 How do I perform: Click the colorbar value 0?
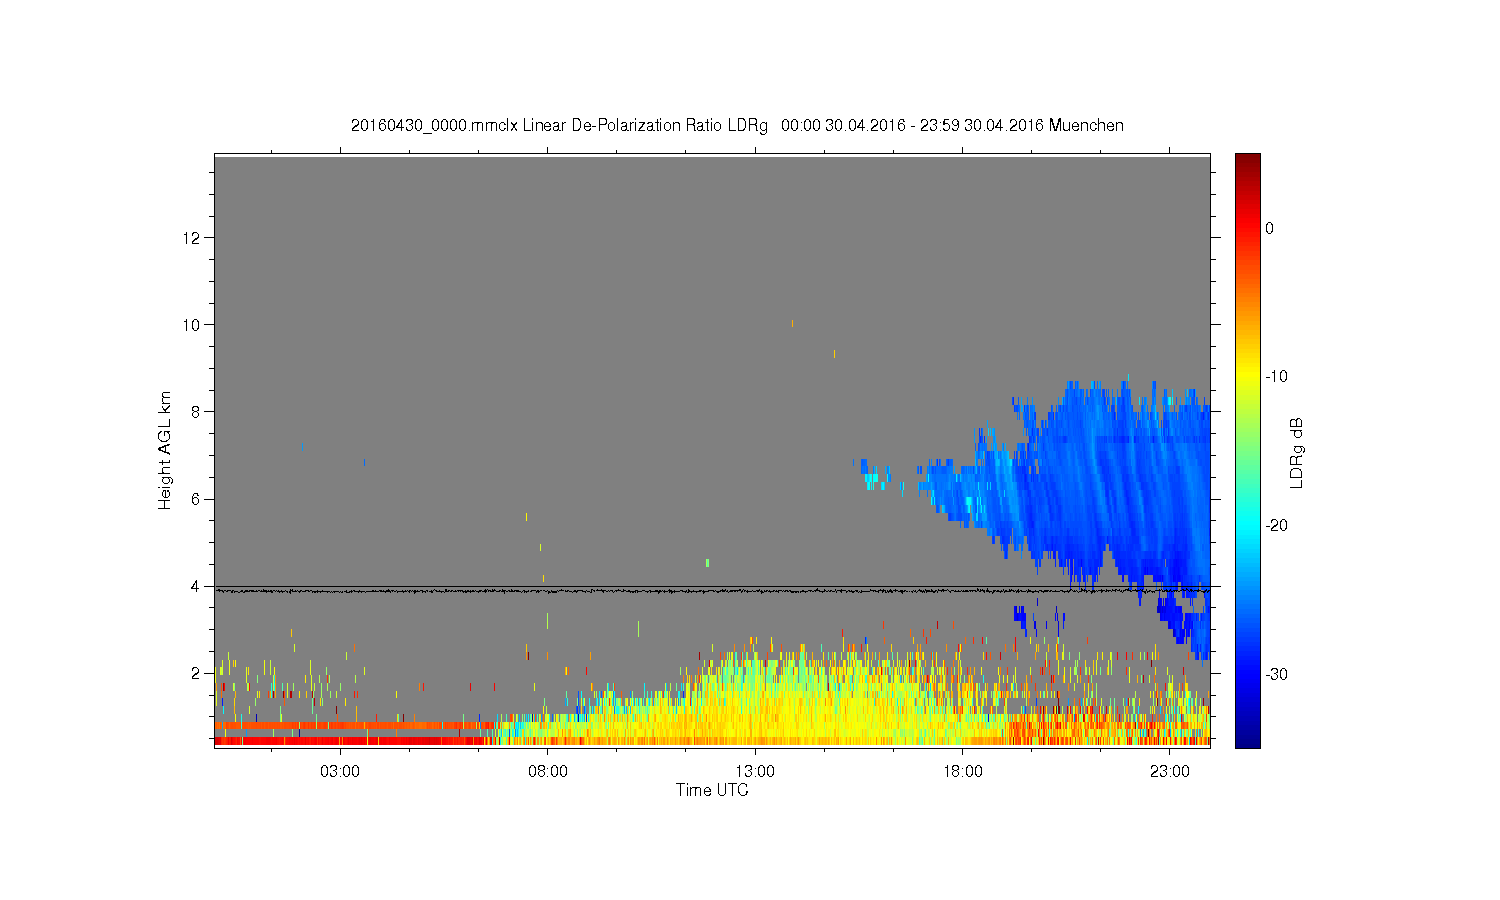pyautogui.click(x=1269, y=228)
